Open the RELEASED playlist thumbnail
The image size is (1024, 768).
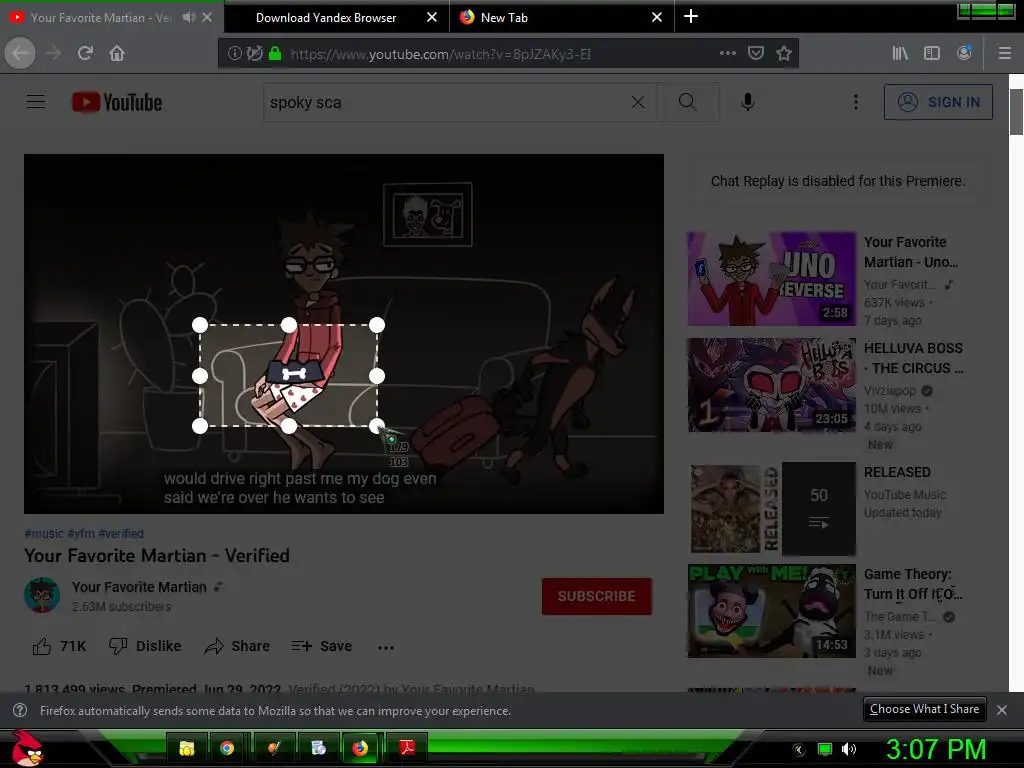point(771,509)
